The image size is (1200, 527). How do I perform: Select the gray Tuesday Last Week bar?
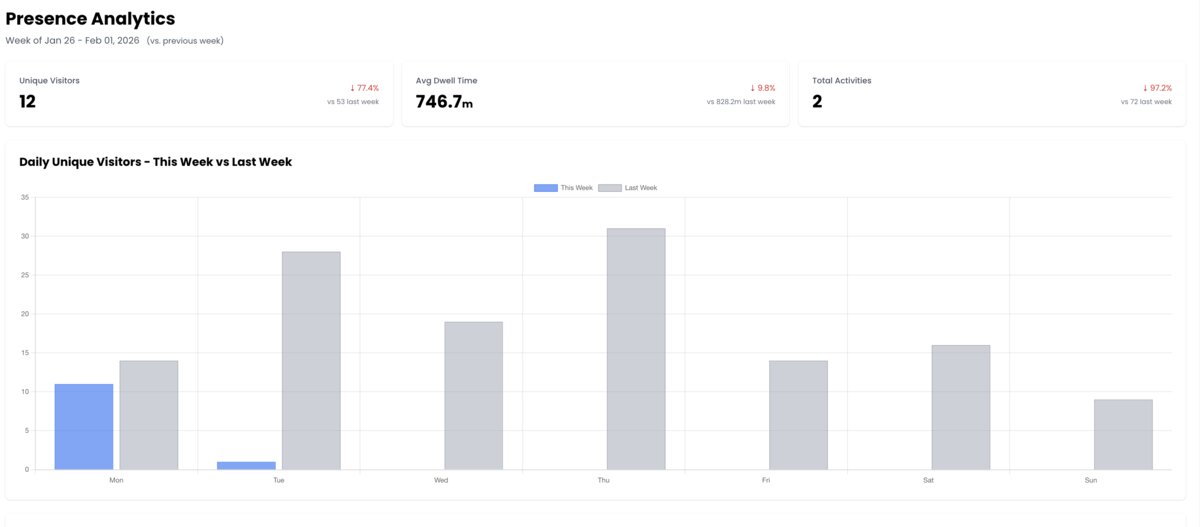(311, 360)
